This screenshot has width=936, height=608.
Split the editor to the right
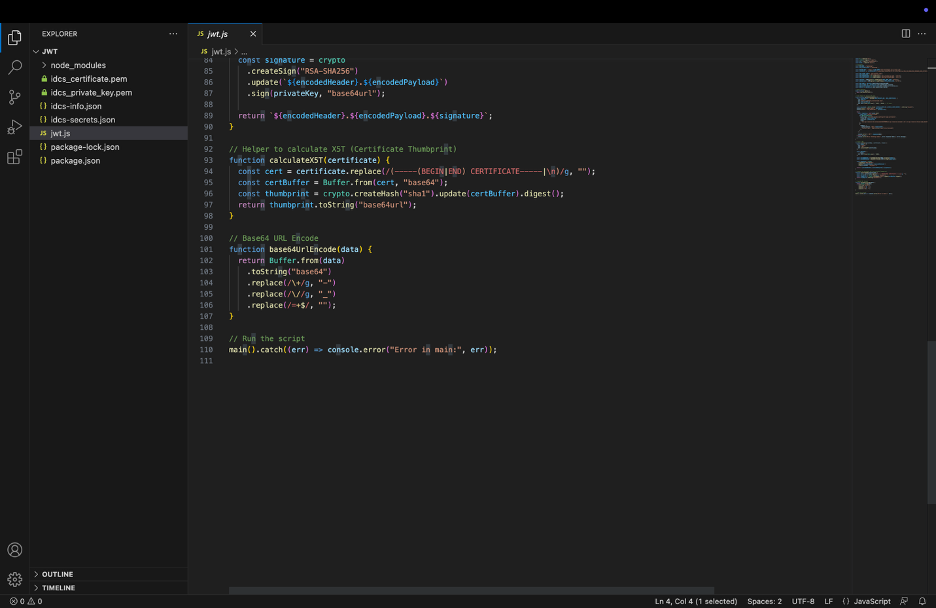point(906,33)
